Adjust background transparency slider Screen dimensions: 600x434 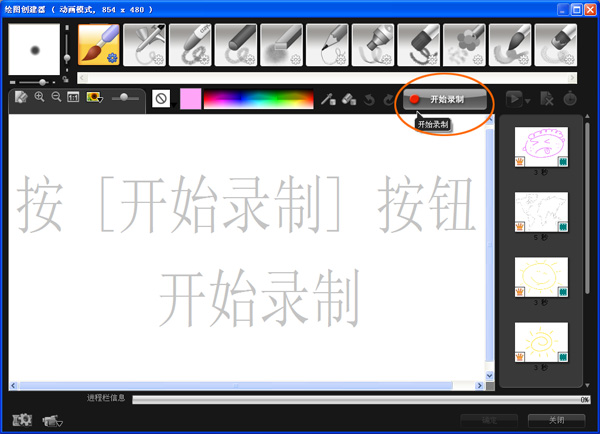coord(125,98)
